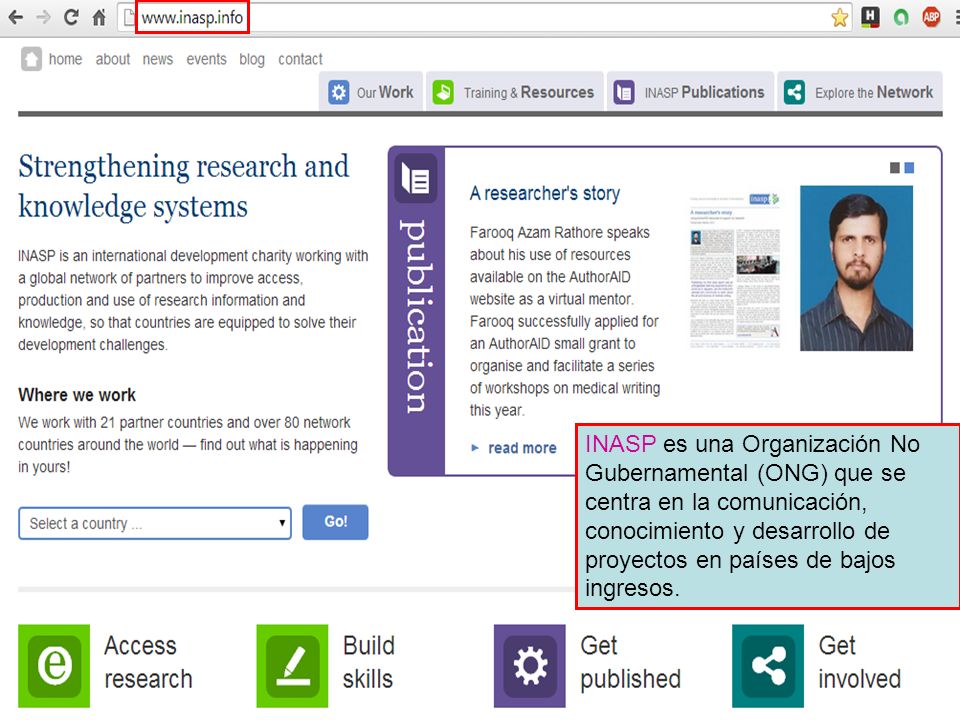Open the Adblock Plus ABP icon
Viewport: 960px width, 720px height.
pos(931,17)
